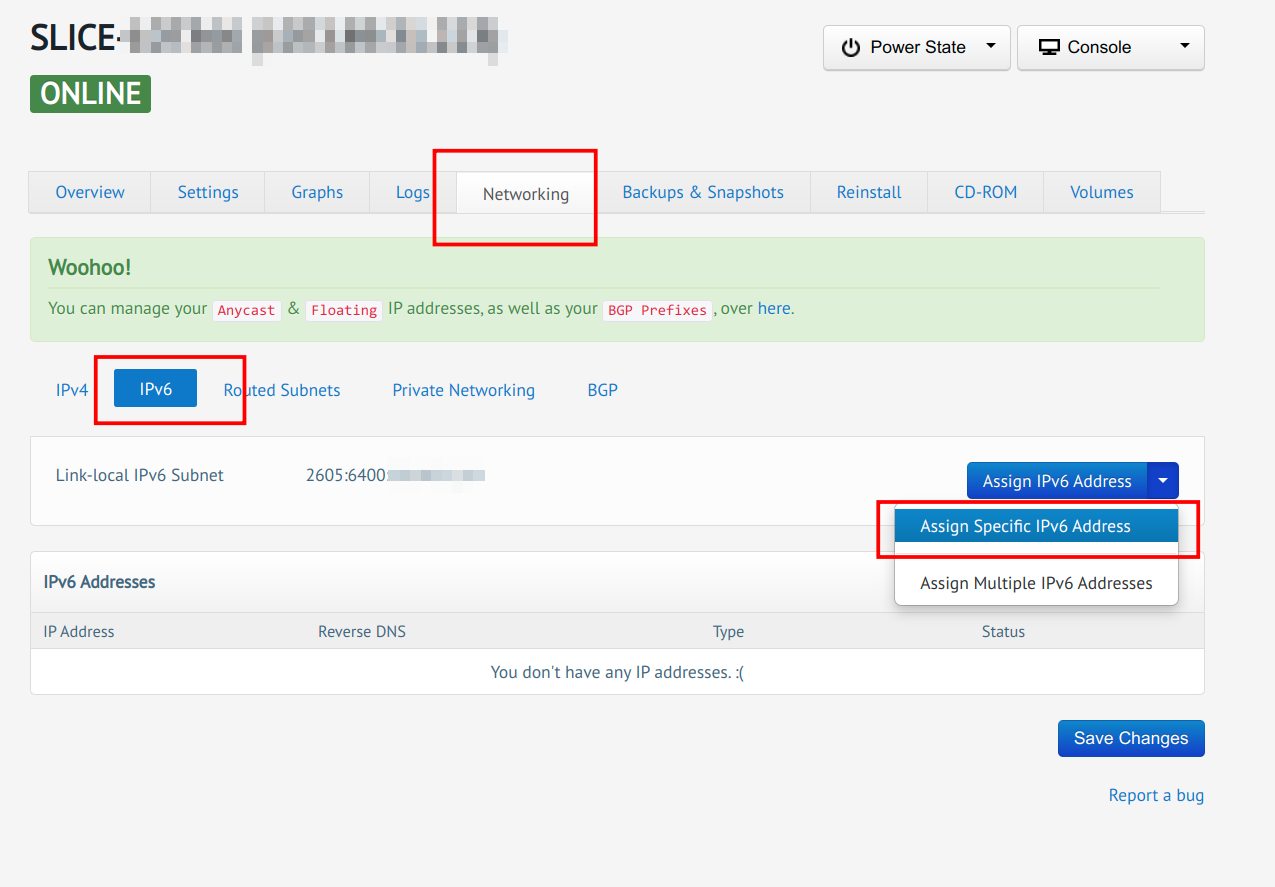Click the 'here' link in Woohoo notice

point(774,308)
